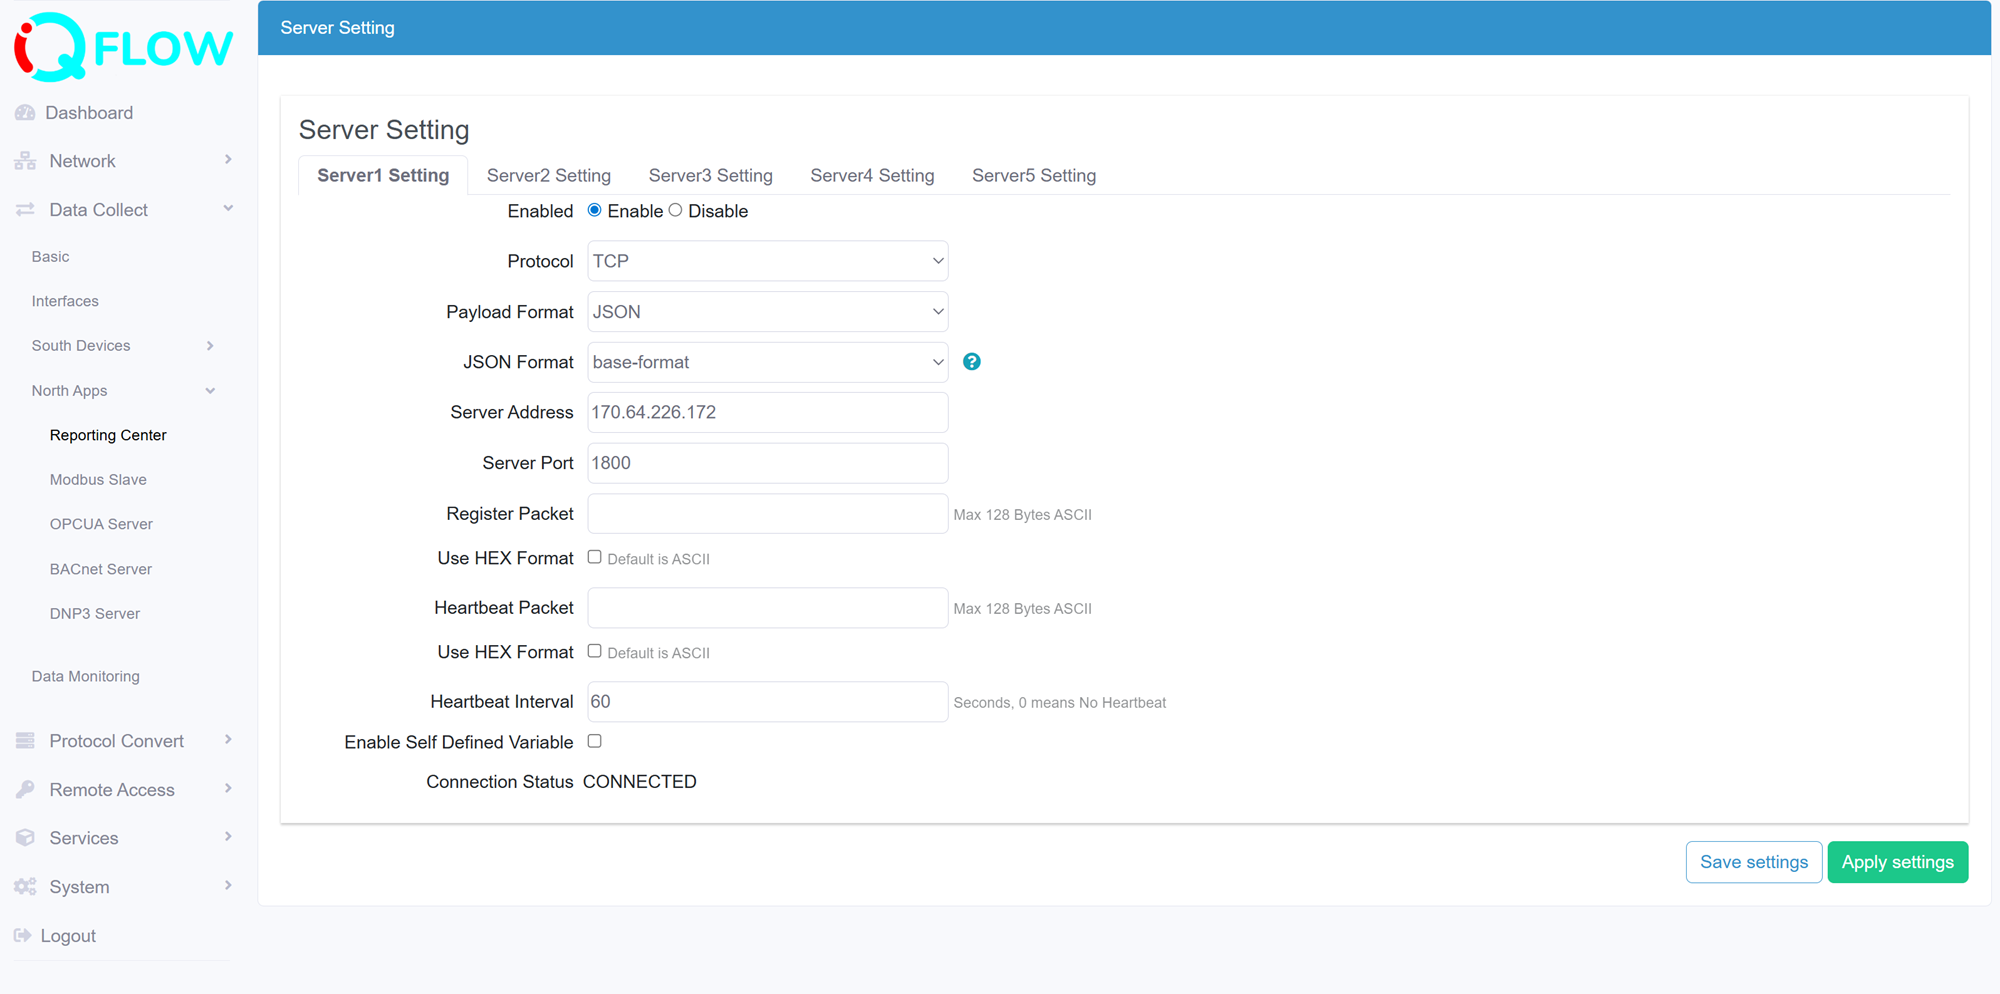The height and width of the screenshot is (994, 2000).
Task: Click the Save settings button
Action: click(x=1753, y=861)
